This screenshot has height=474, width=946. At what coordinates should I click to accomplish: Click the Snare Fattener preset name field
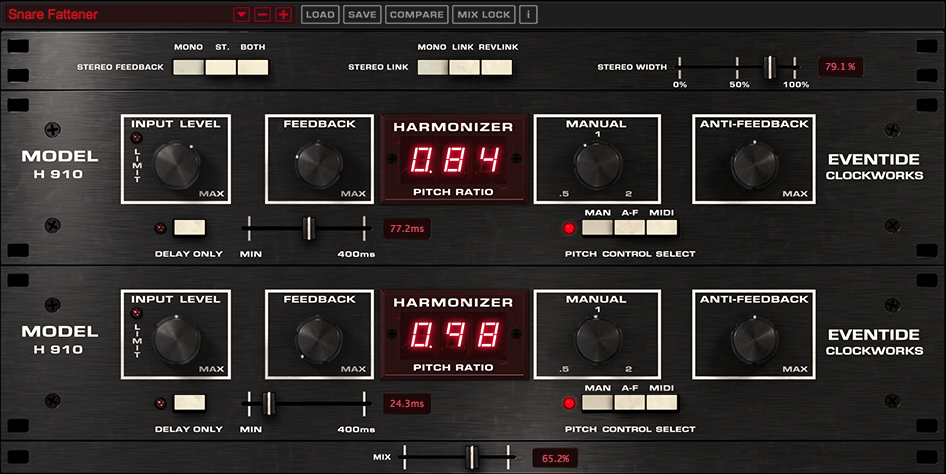coord(118,14)
